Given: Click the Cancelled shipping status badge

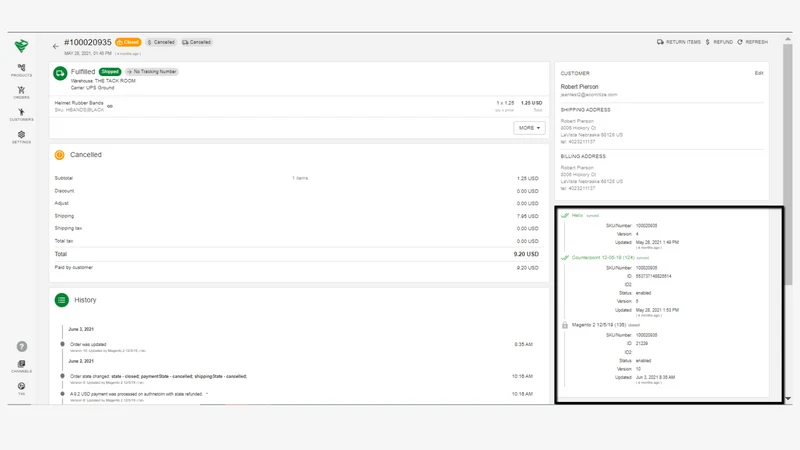Looking at the screenshot, I should [196, 42].
